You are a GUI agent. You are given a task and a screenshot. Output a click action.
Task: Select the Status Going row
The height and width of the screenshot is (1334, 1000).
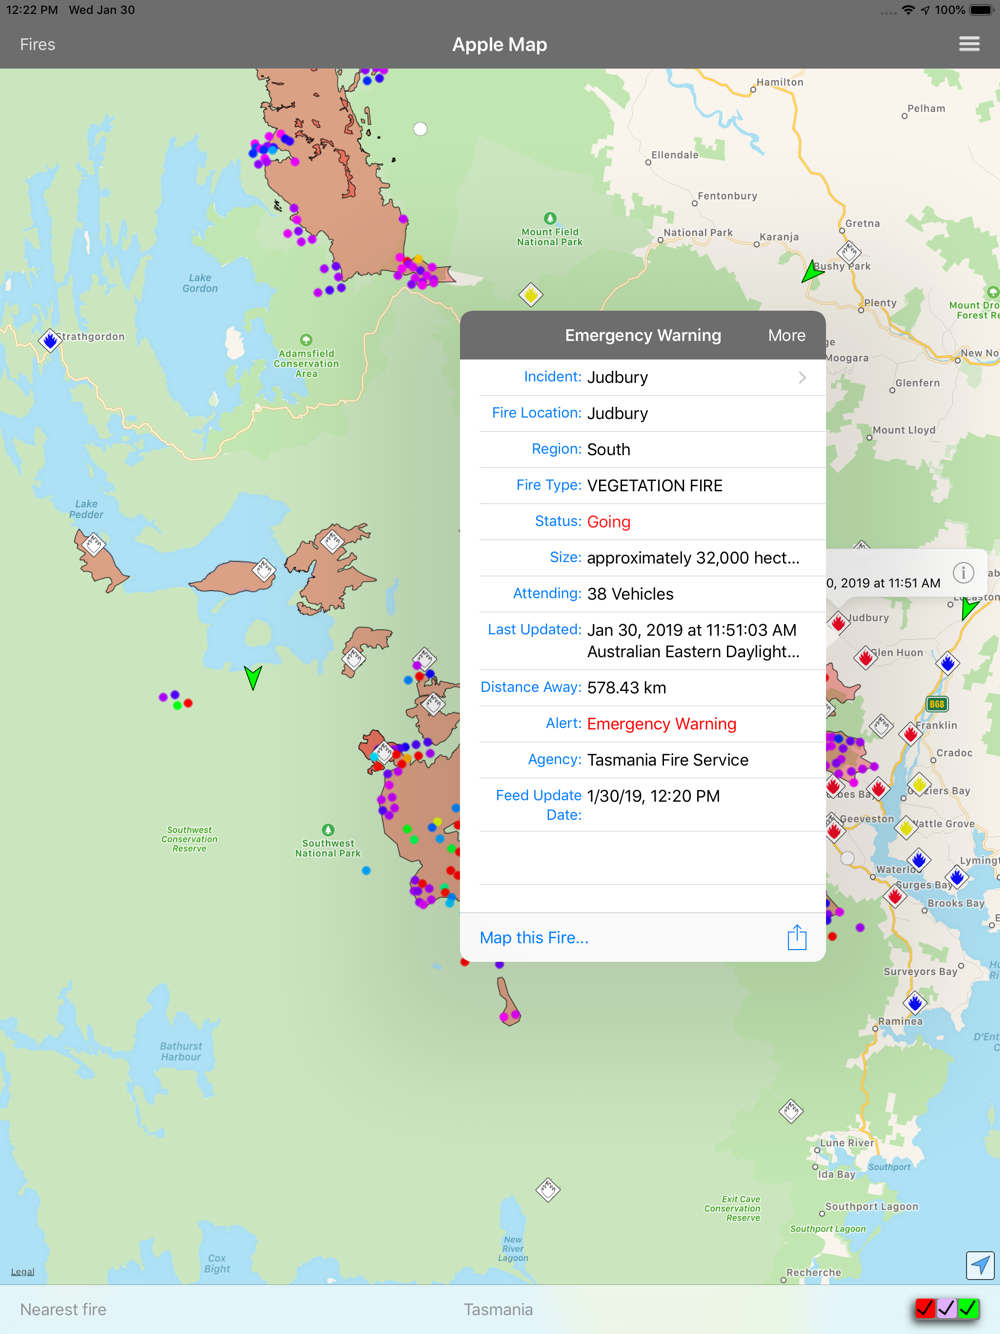[643, 522]
